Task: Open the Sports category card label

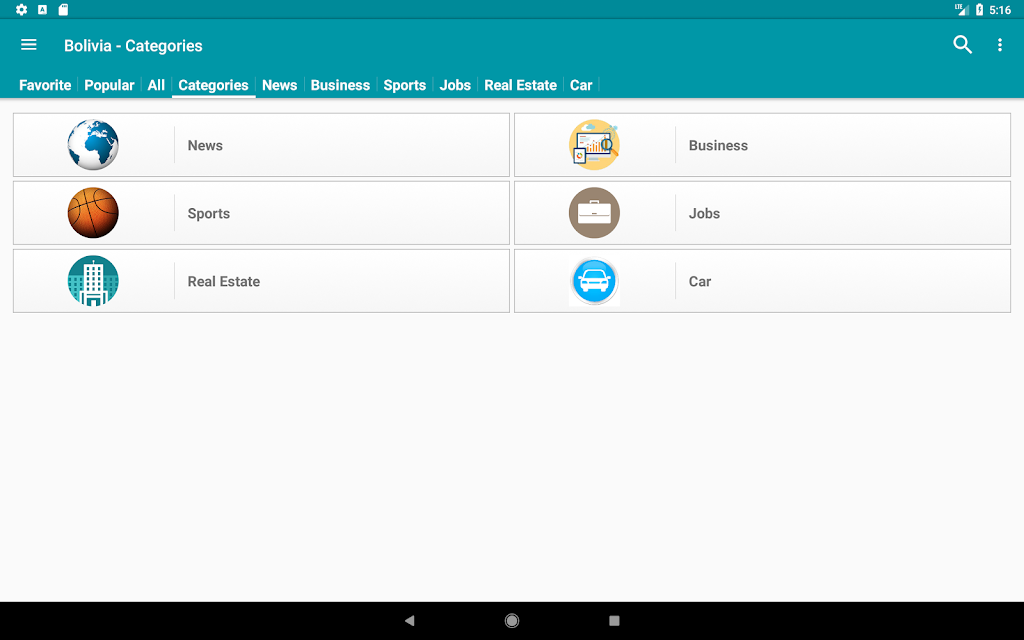Action: pos(209,214)
